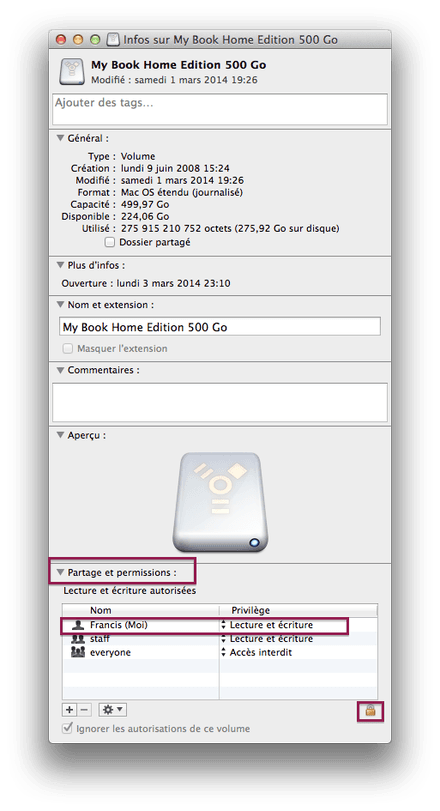Collapse the Partage et permissions section

click(x=60, y=573)
